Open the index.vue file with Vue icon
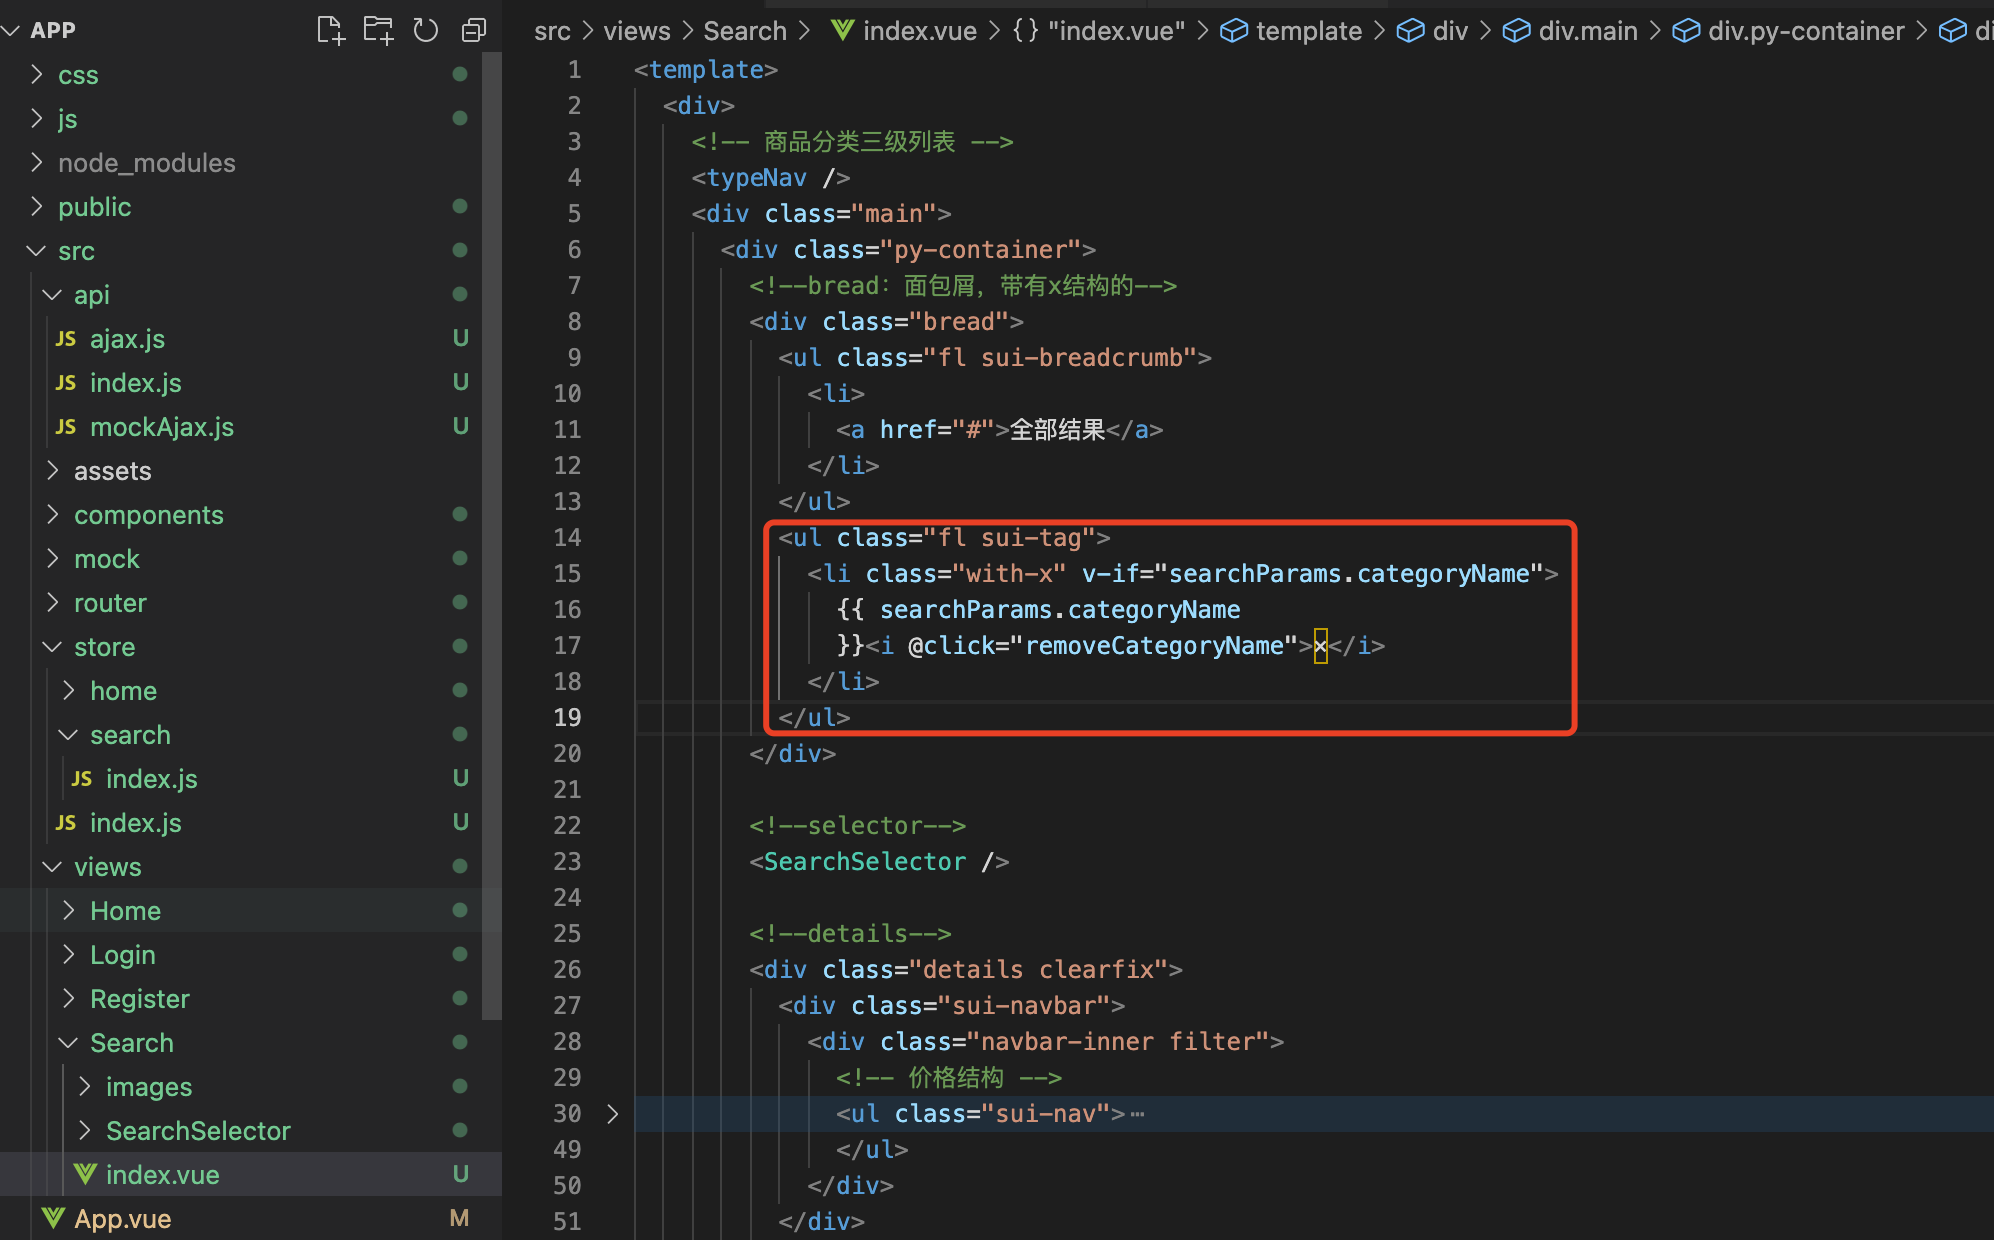Screen dimensions: 1994x1240 162,1175
